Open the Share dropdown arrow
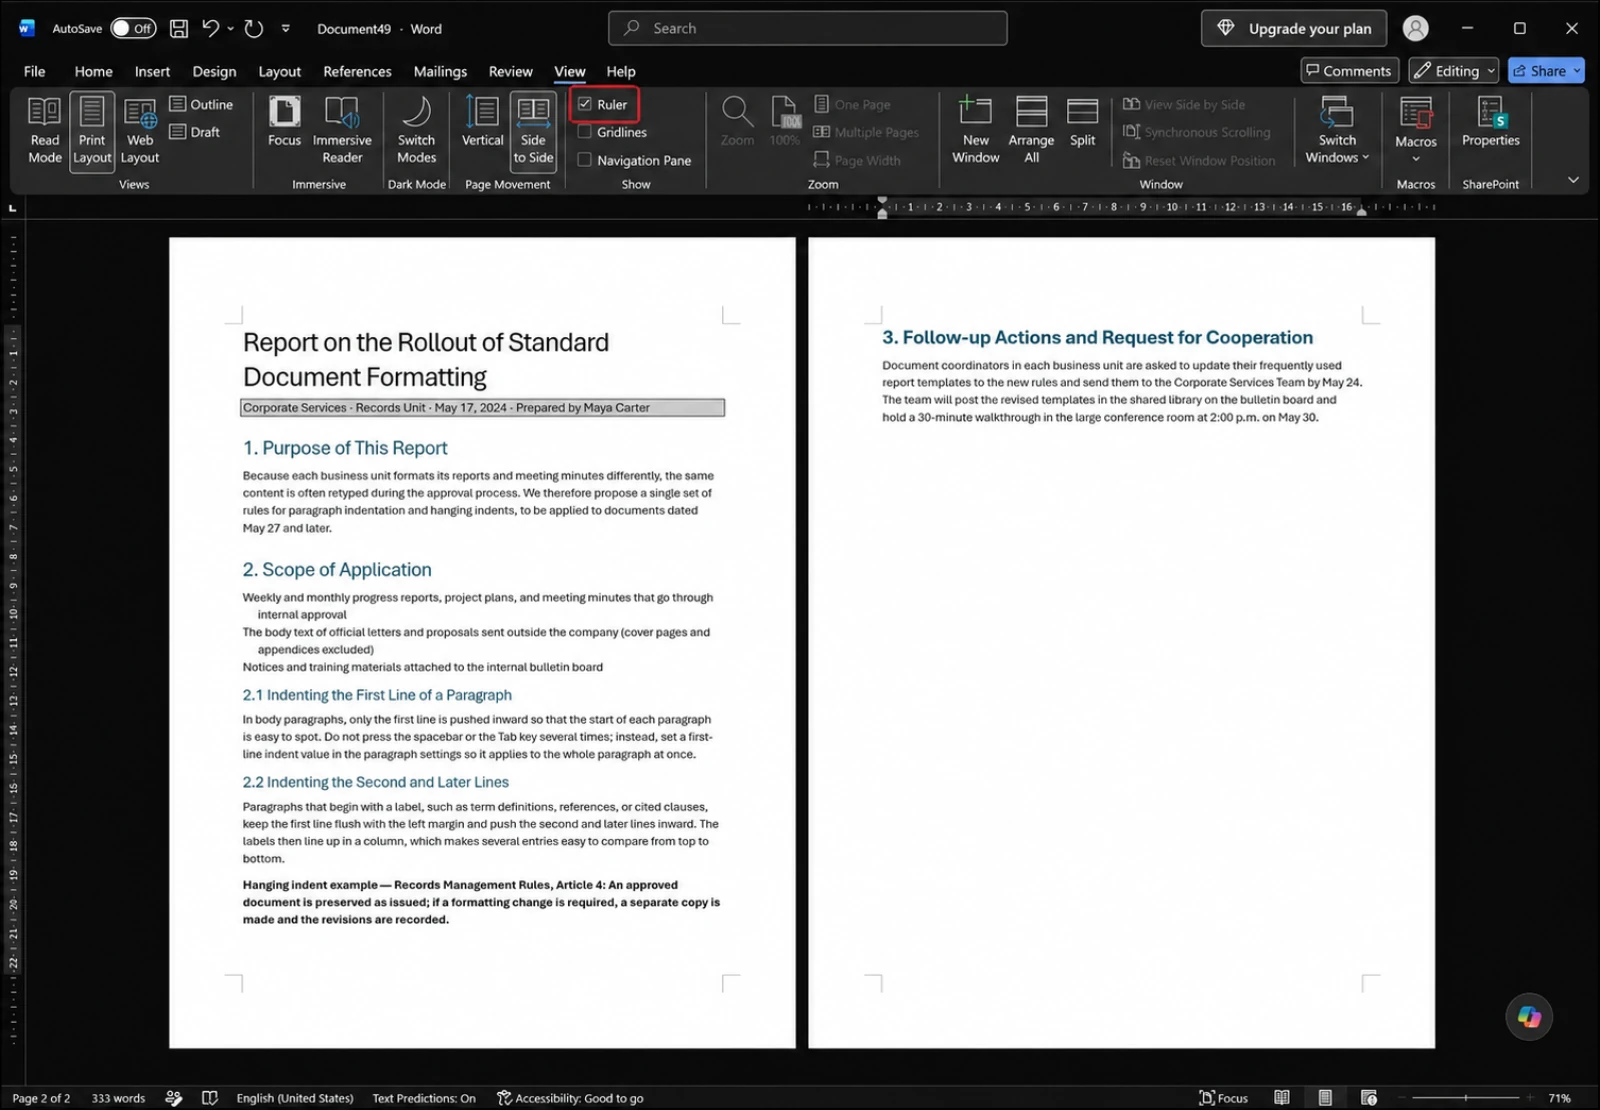This screenshot has width=1600, height=1110. click(x=1576, y=71)
